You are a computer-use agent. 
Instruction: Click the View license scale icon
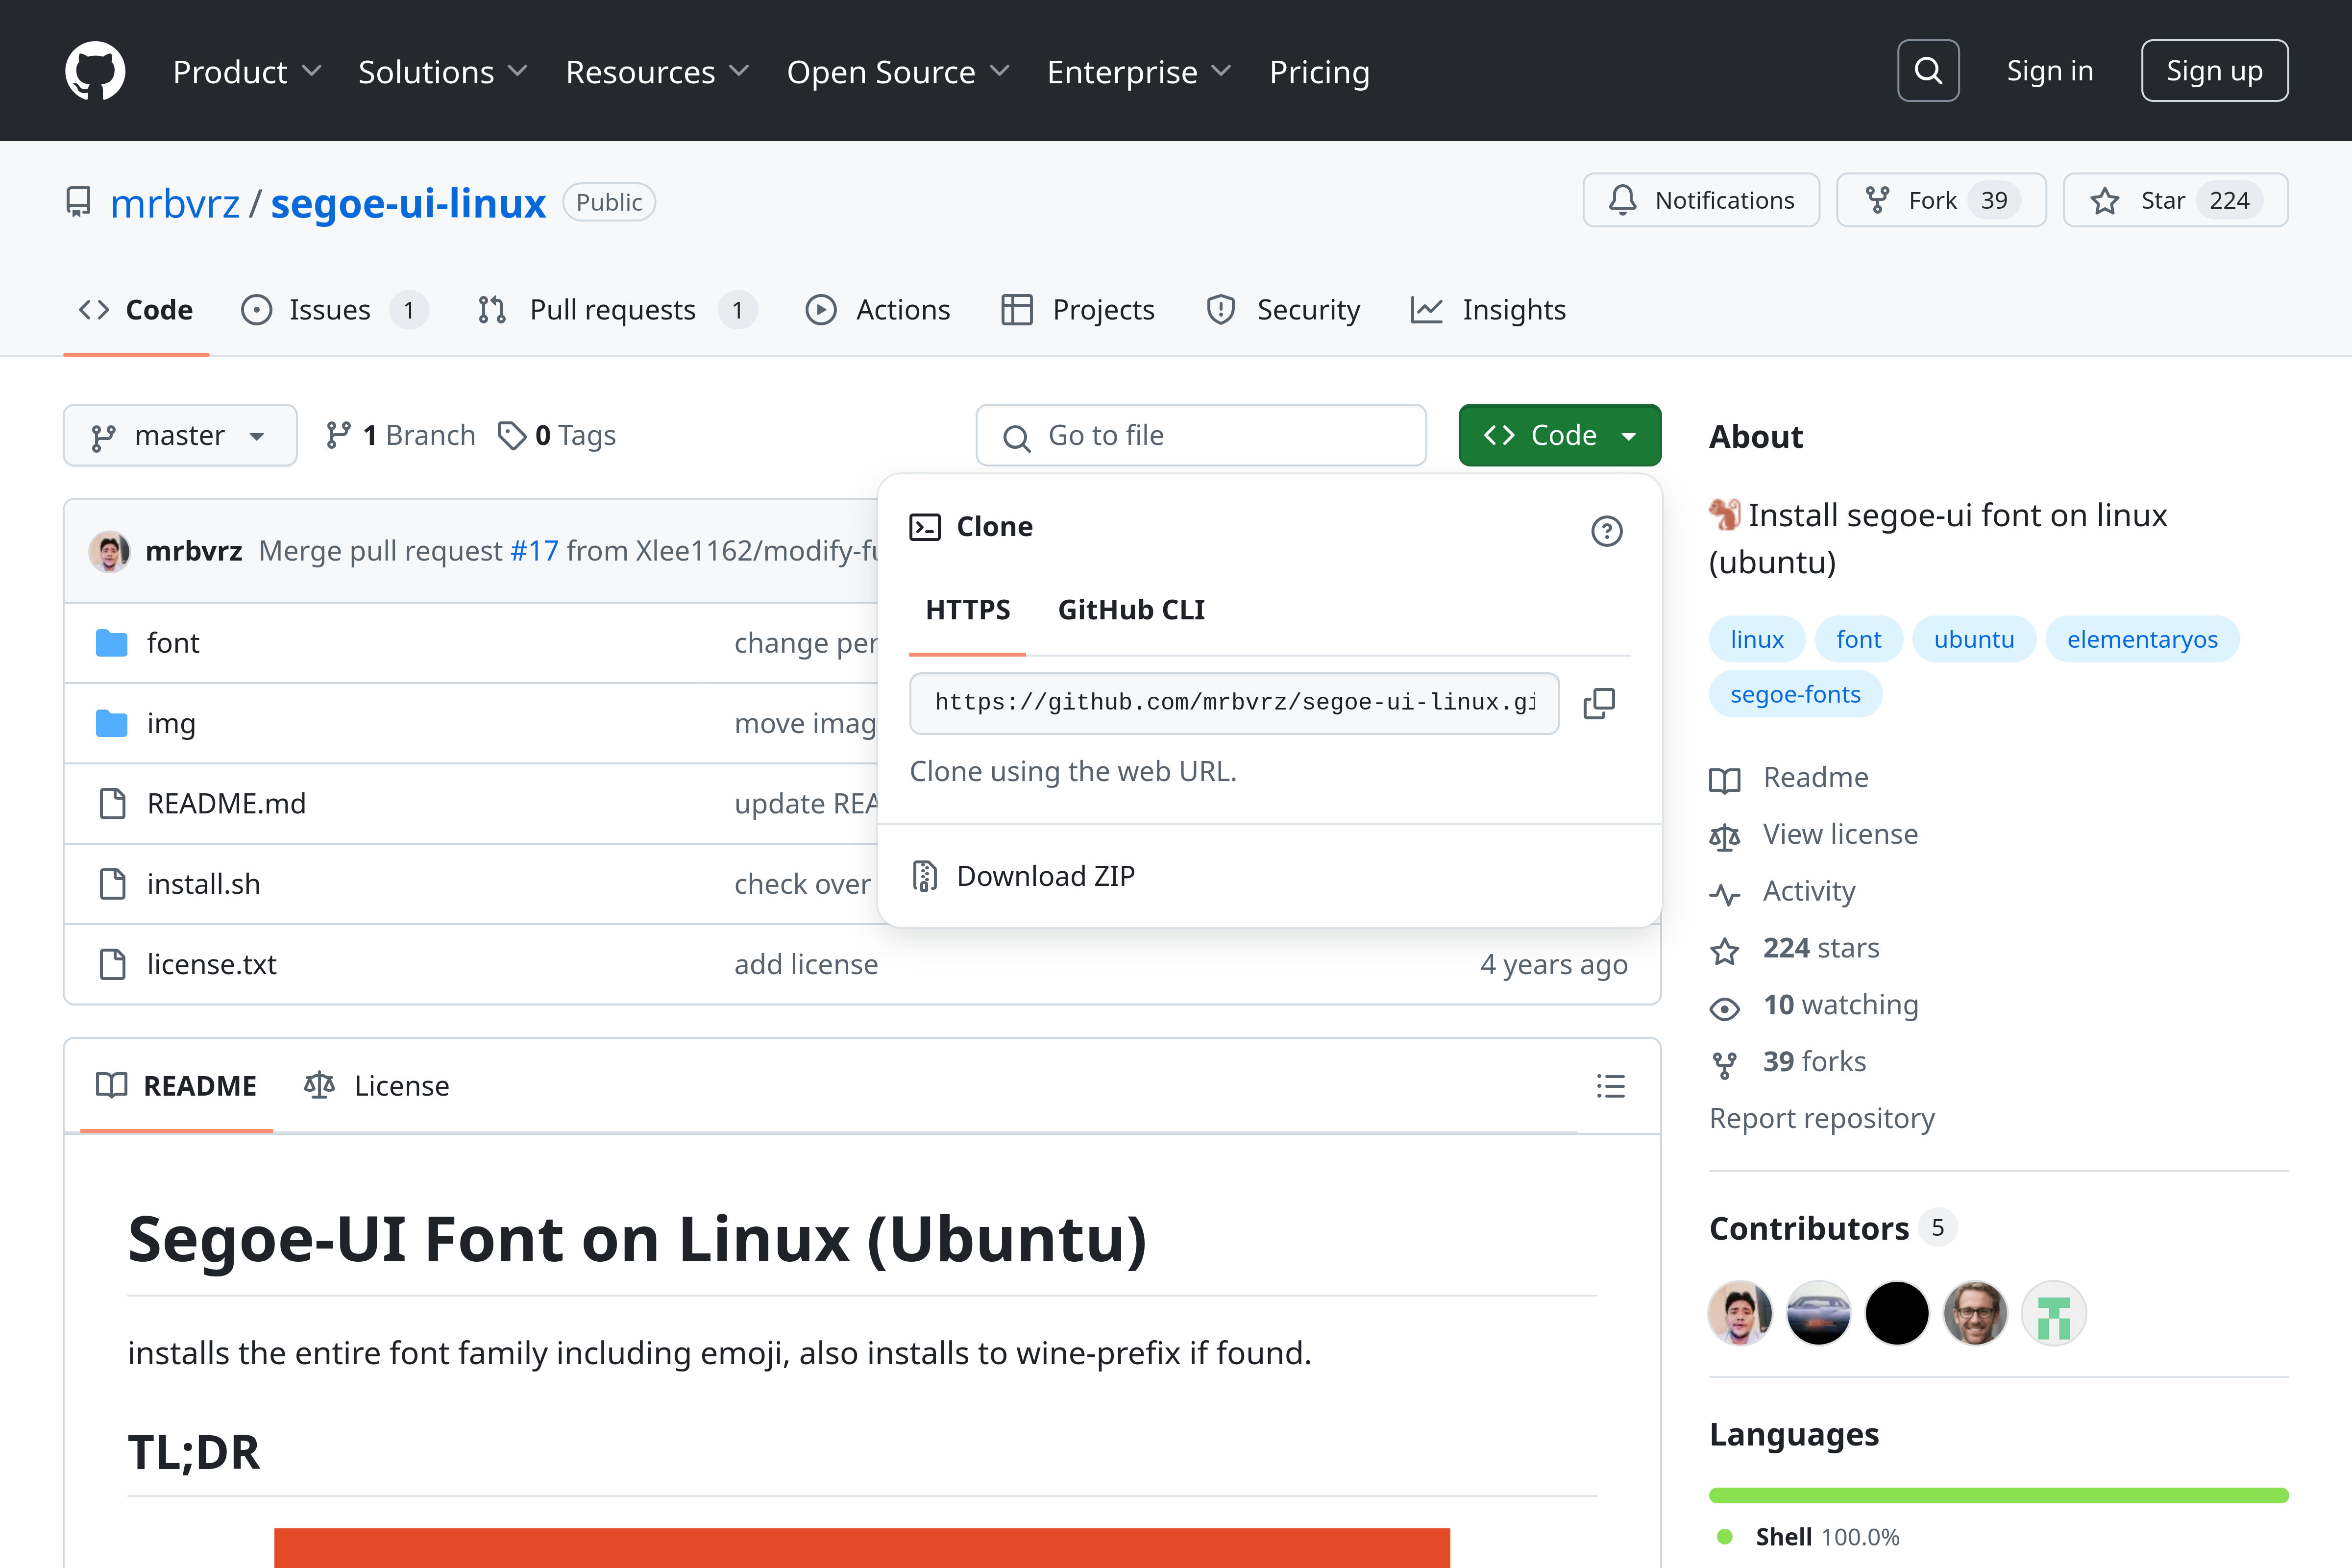1724,836
